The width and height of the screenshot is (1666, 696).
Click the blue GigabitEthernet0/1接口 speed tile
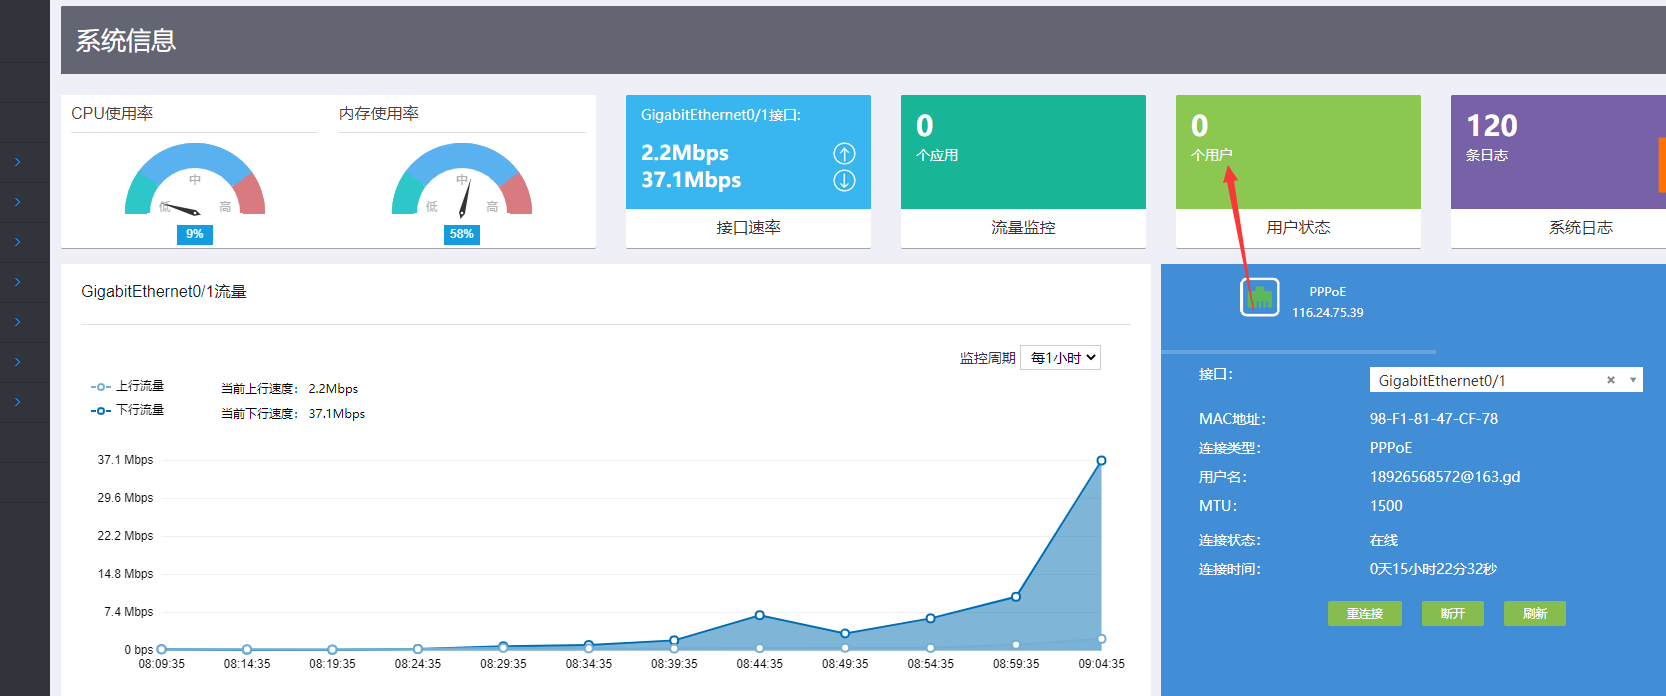point(748,152)
